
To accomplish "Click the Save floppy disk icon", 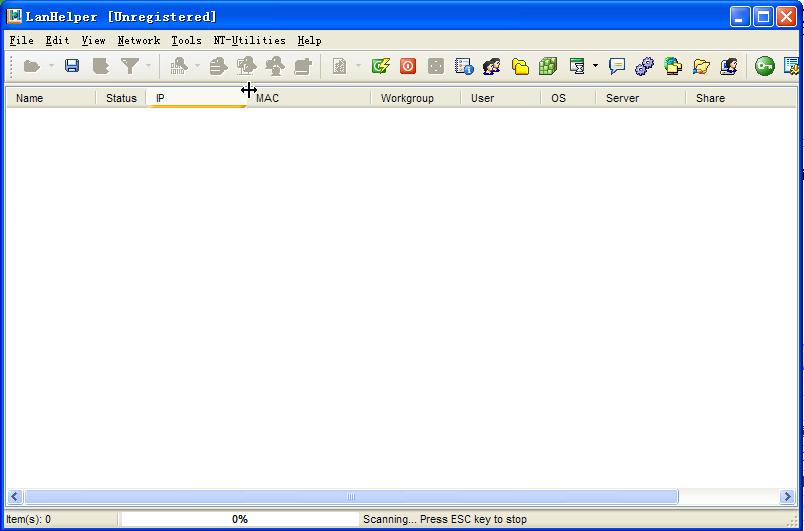I will pyautogui.click(x=72, y=66).
